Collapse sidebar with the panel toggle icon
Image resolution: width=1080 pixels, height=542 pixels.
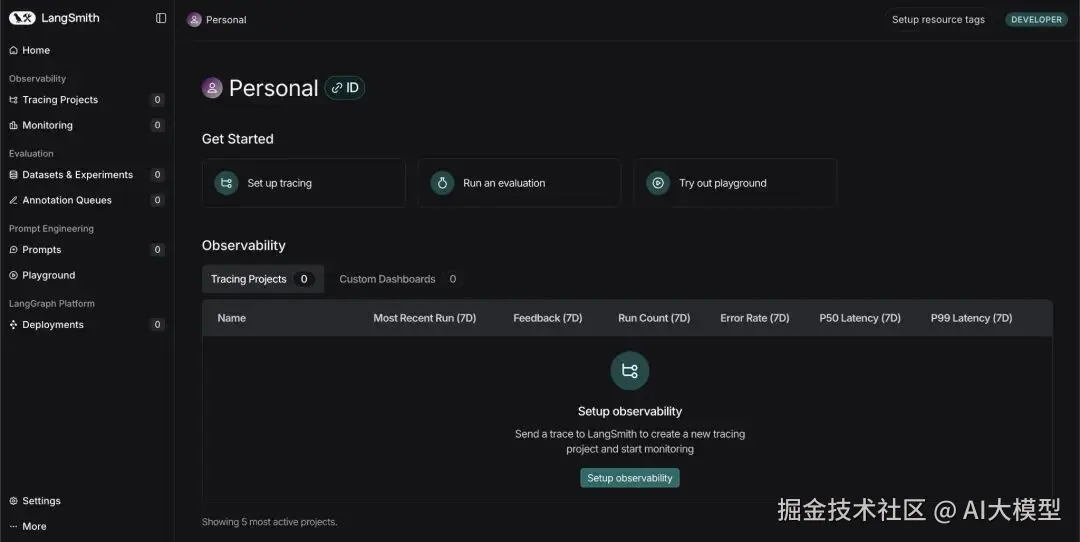(x=161, y=18)
